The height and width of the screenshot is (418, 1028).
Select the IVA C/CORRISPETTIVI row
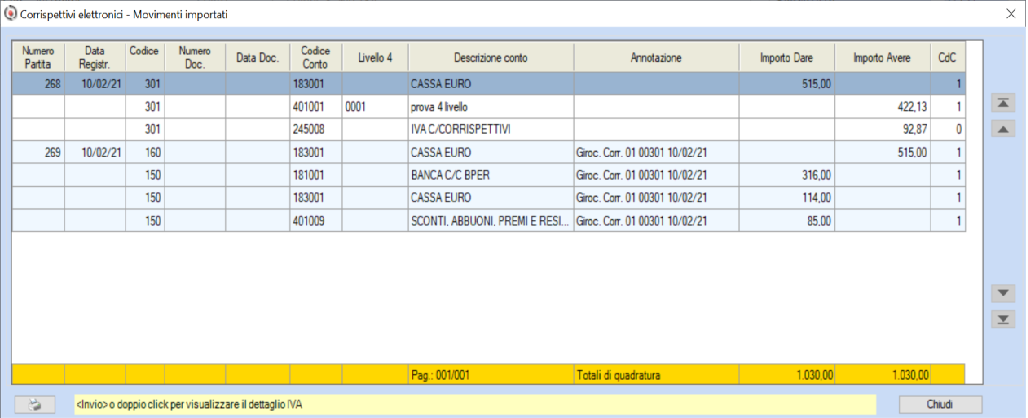tap(488, 129)
